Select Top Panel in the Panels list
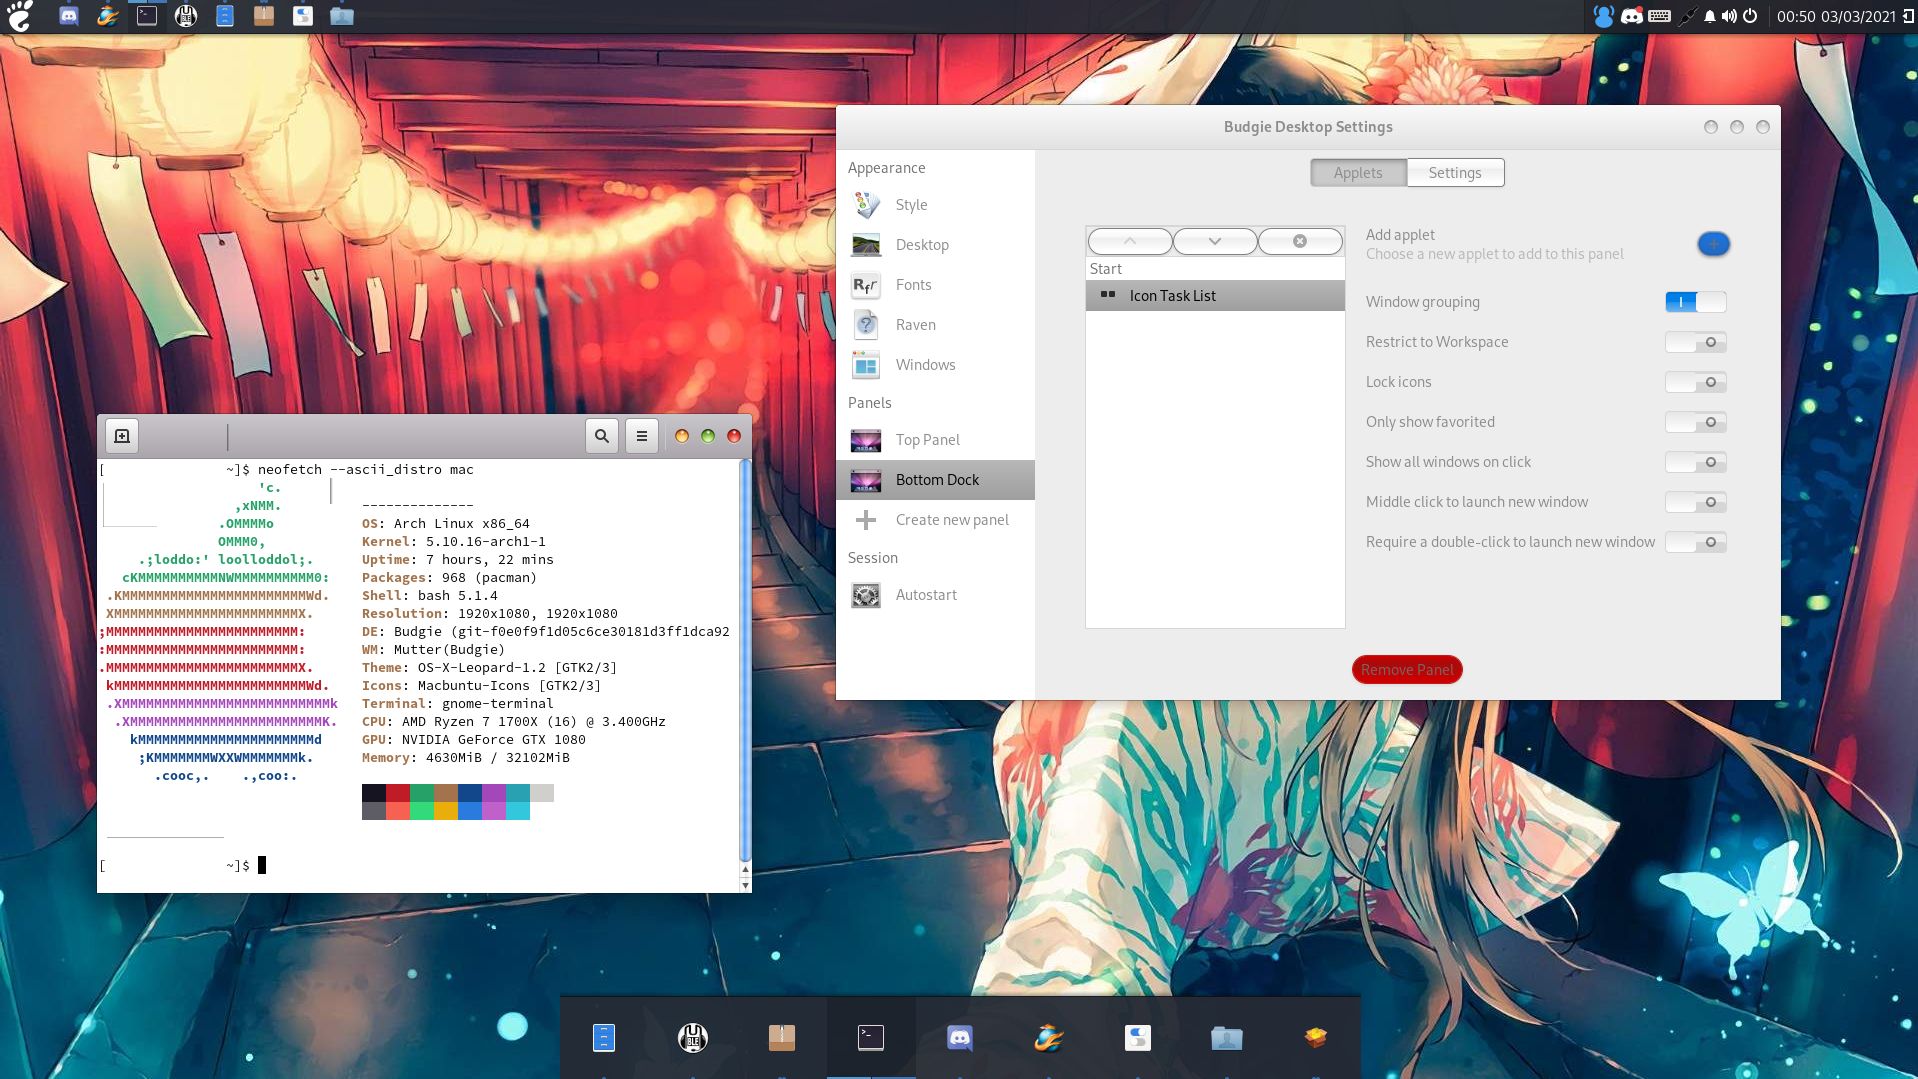This screenshot has height=1079, width=1918. pyautogui.click(x=935, y=440)
